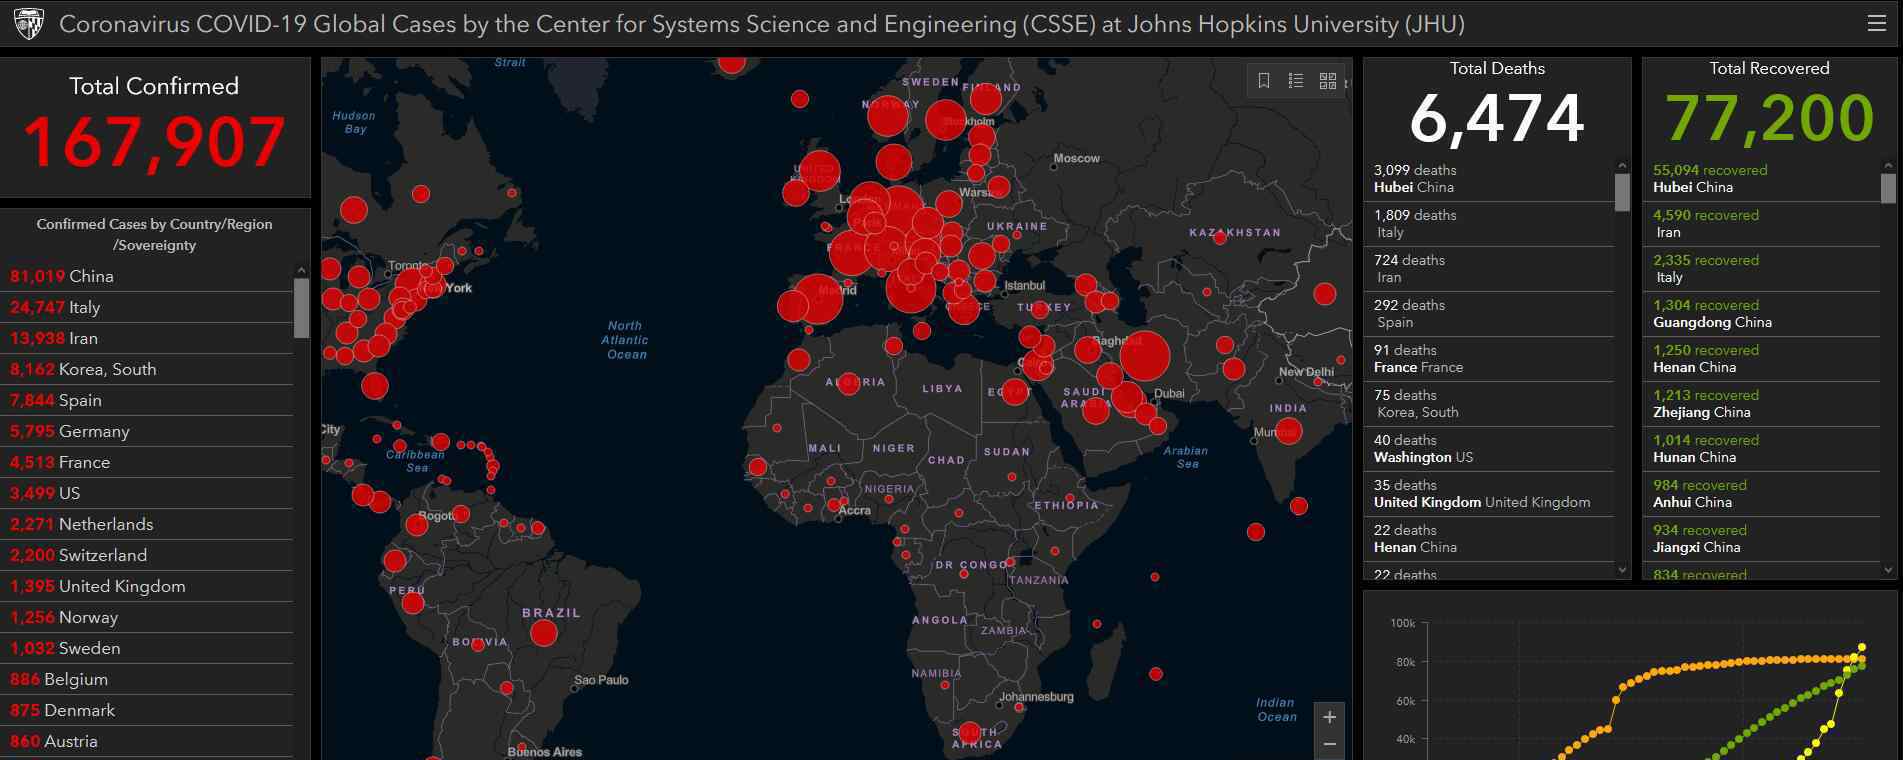The width and height of the screenshot is (1903, 760).
Task: Select Hubei China deaths entry
Action: coord(1489,179)
